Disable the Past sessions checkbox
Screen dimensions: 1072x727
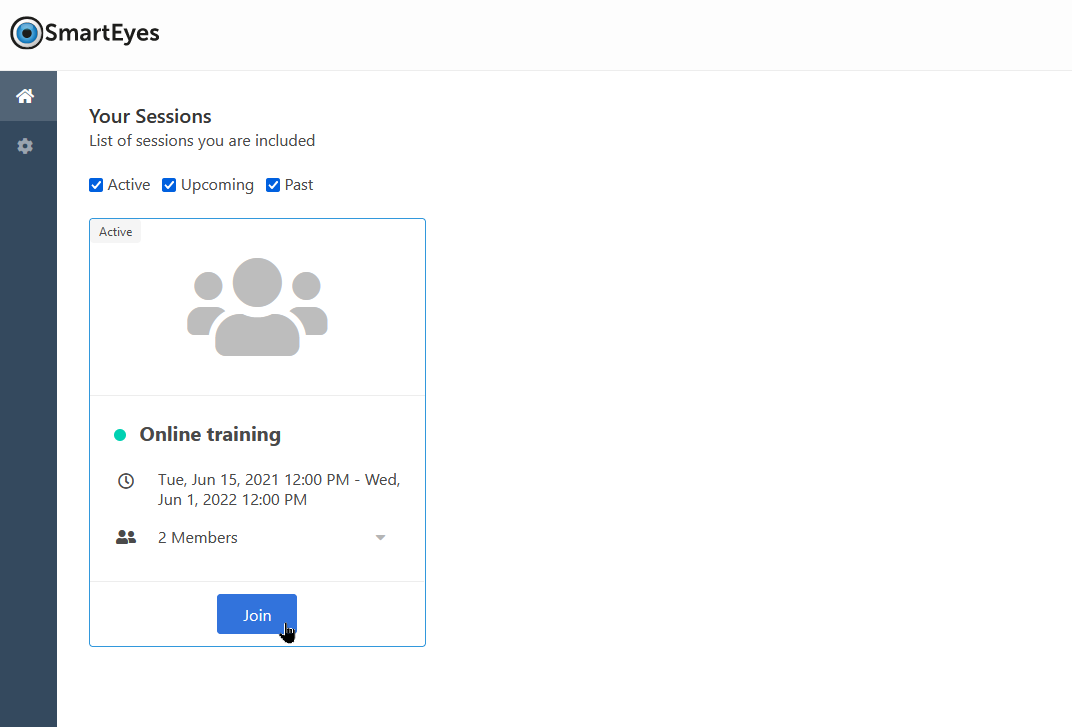coord(273,185)
